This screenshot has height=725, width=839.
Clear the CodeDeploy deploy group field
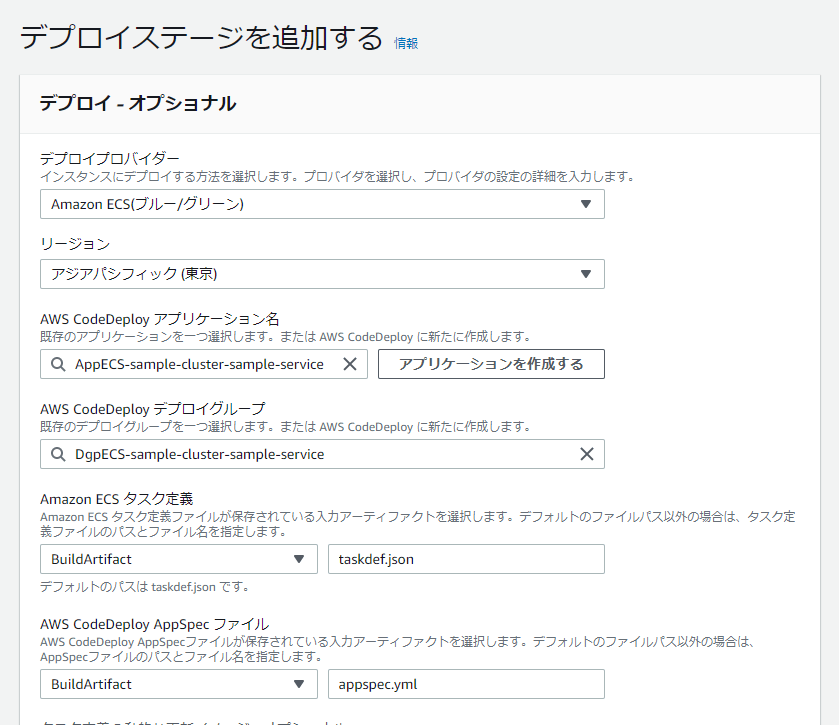point(587,454)
